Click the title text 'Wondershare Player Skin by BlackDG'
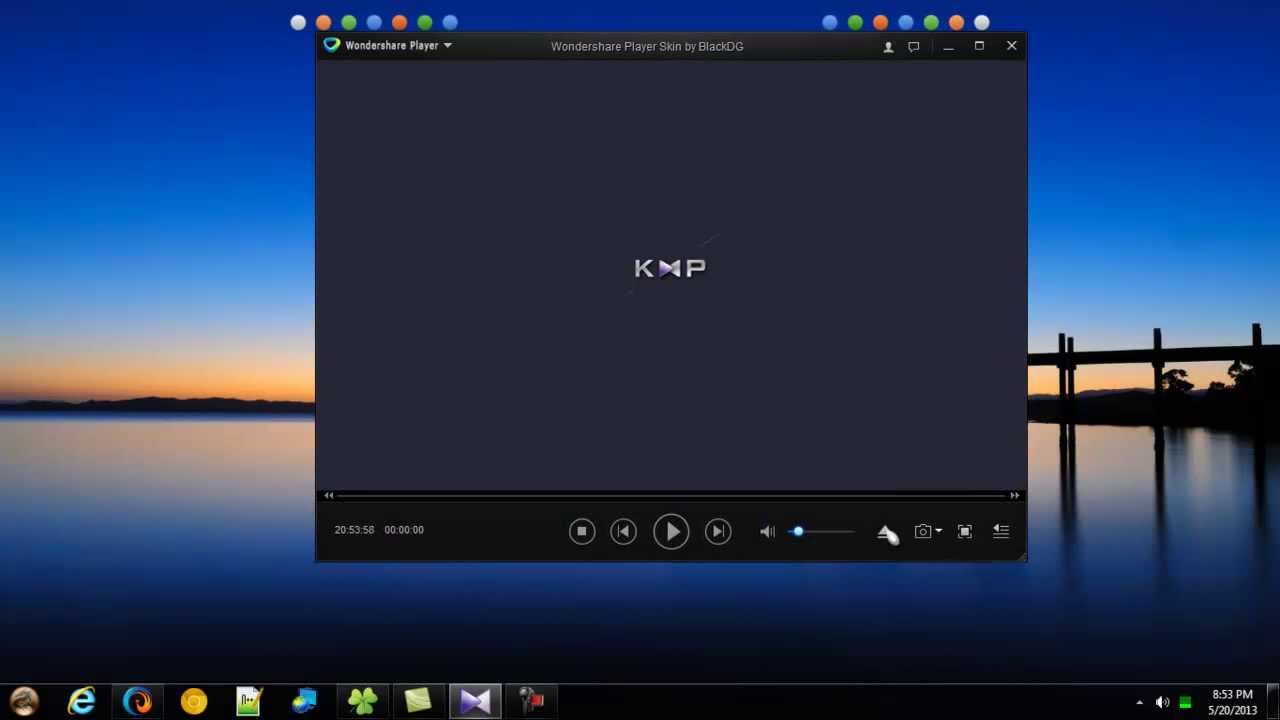Screen dimensions: 1280x720 647,46
